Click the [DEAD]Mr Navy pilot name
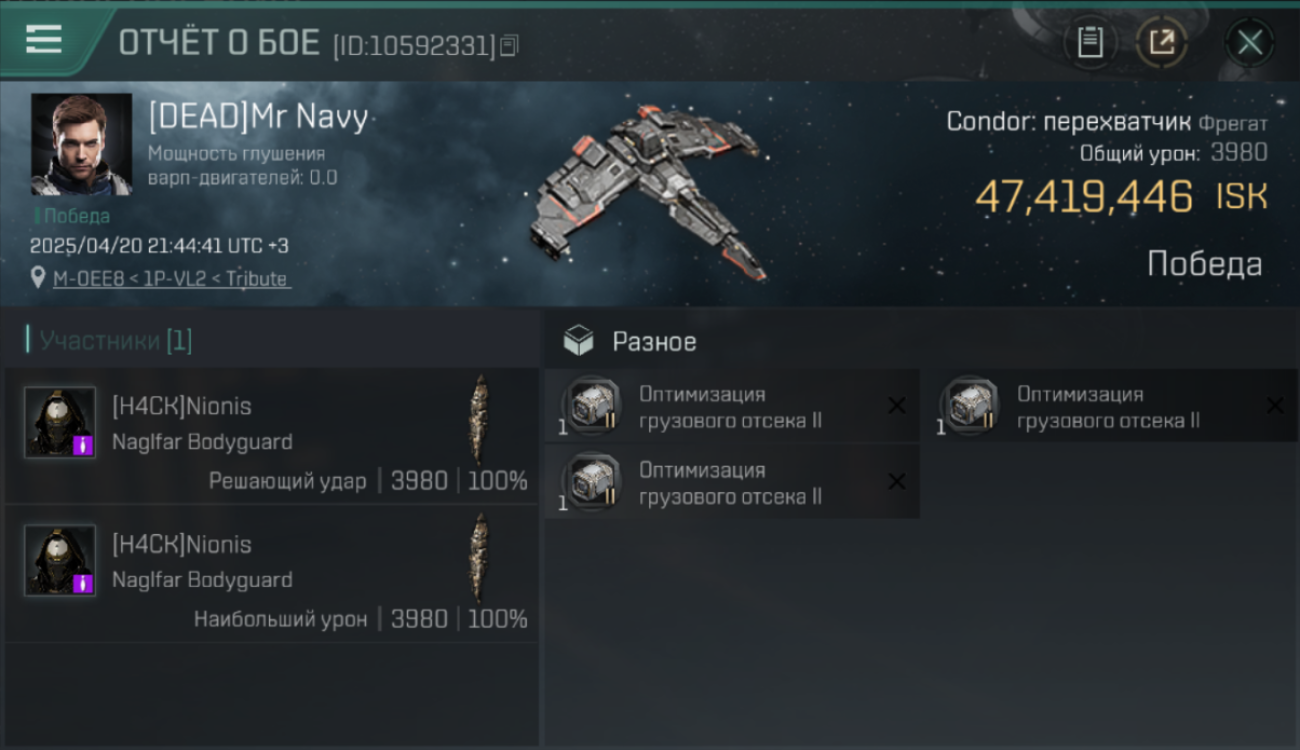Image resolution: width=1300 pixels, height=750 pixels. click(258, 117)
